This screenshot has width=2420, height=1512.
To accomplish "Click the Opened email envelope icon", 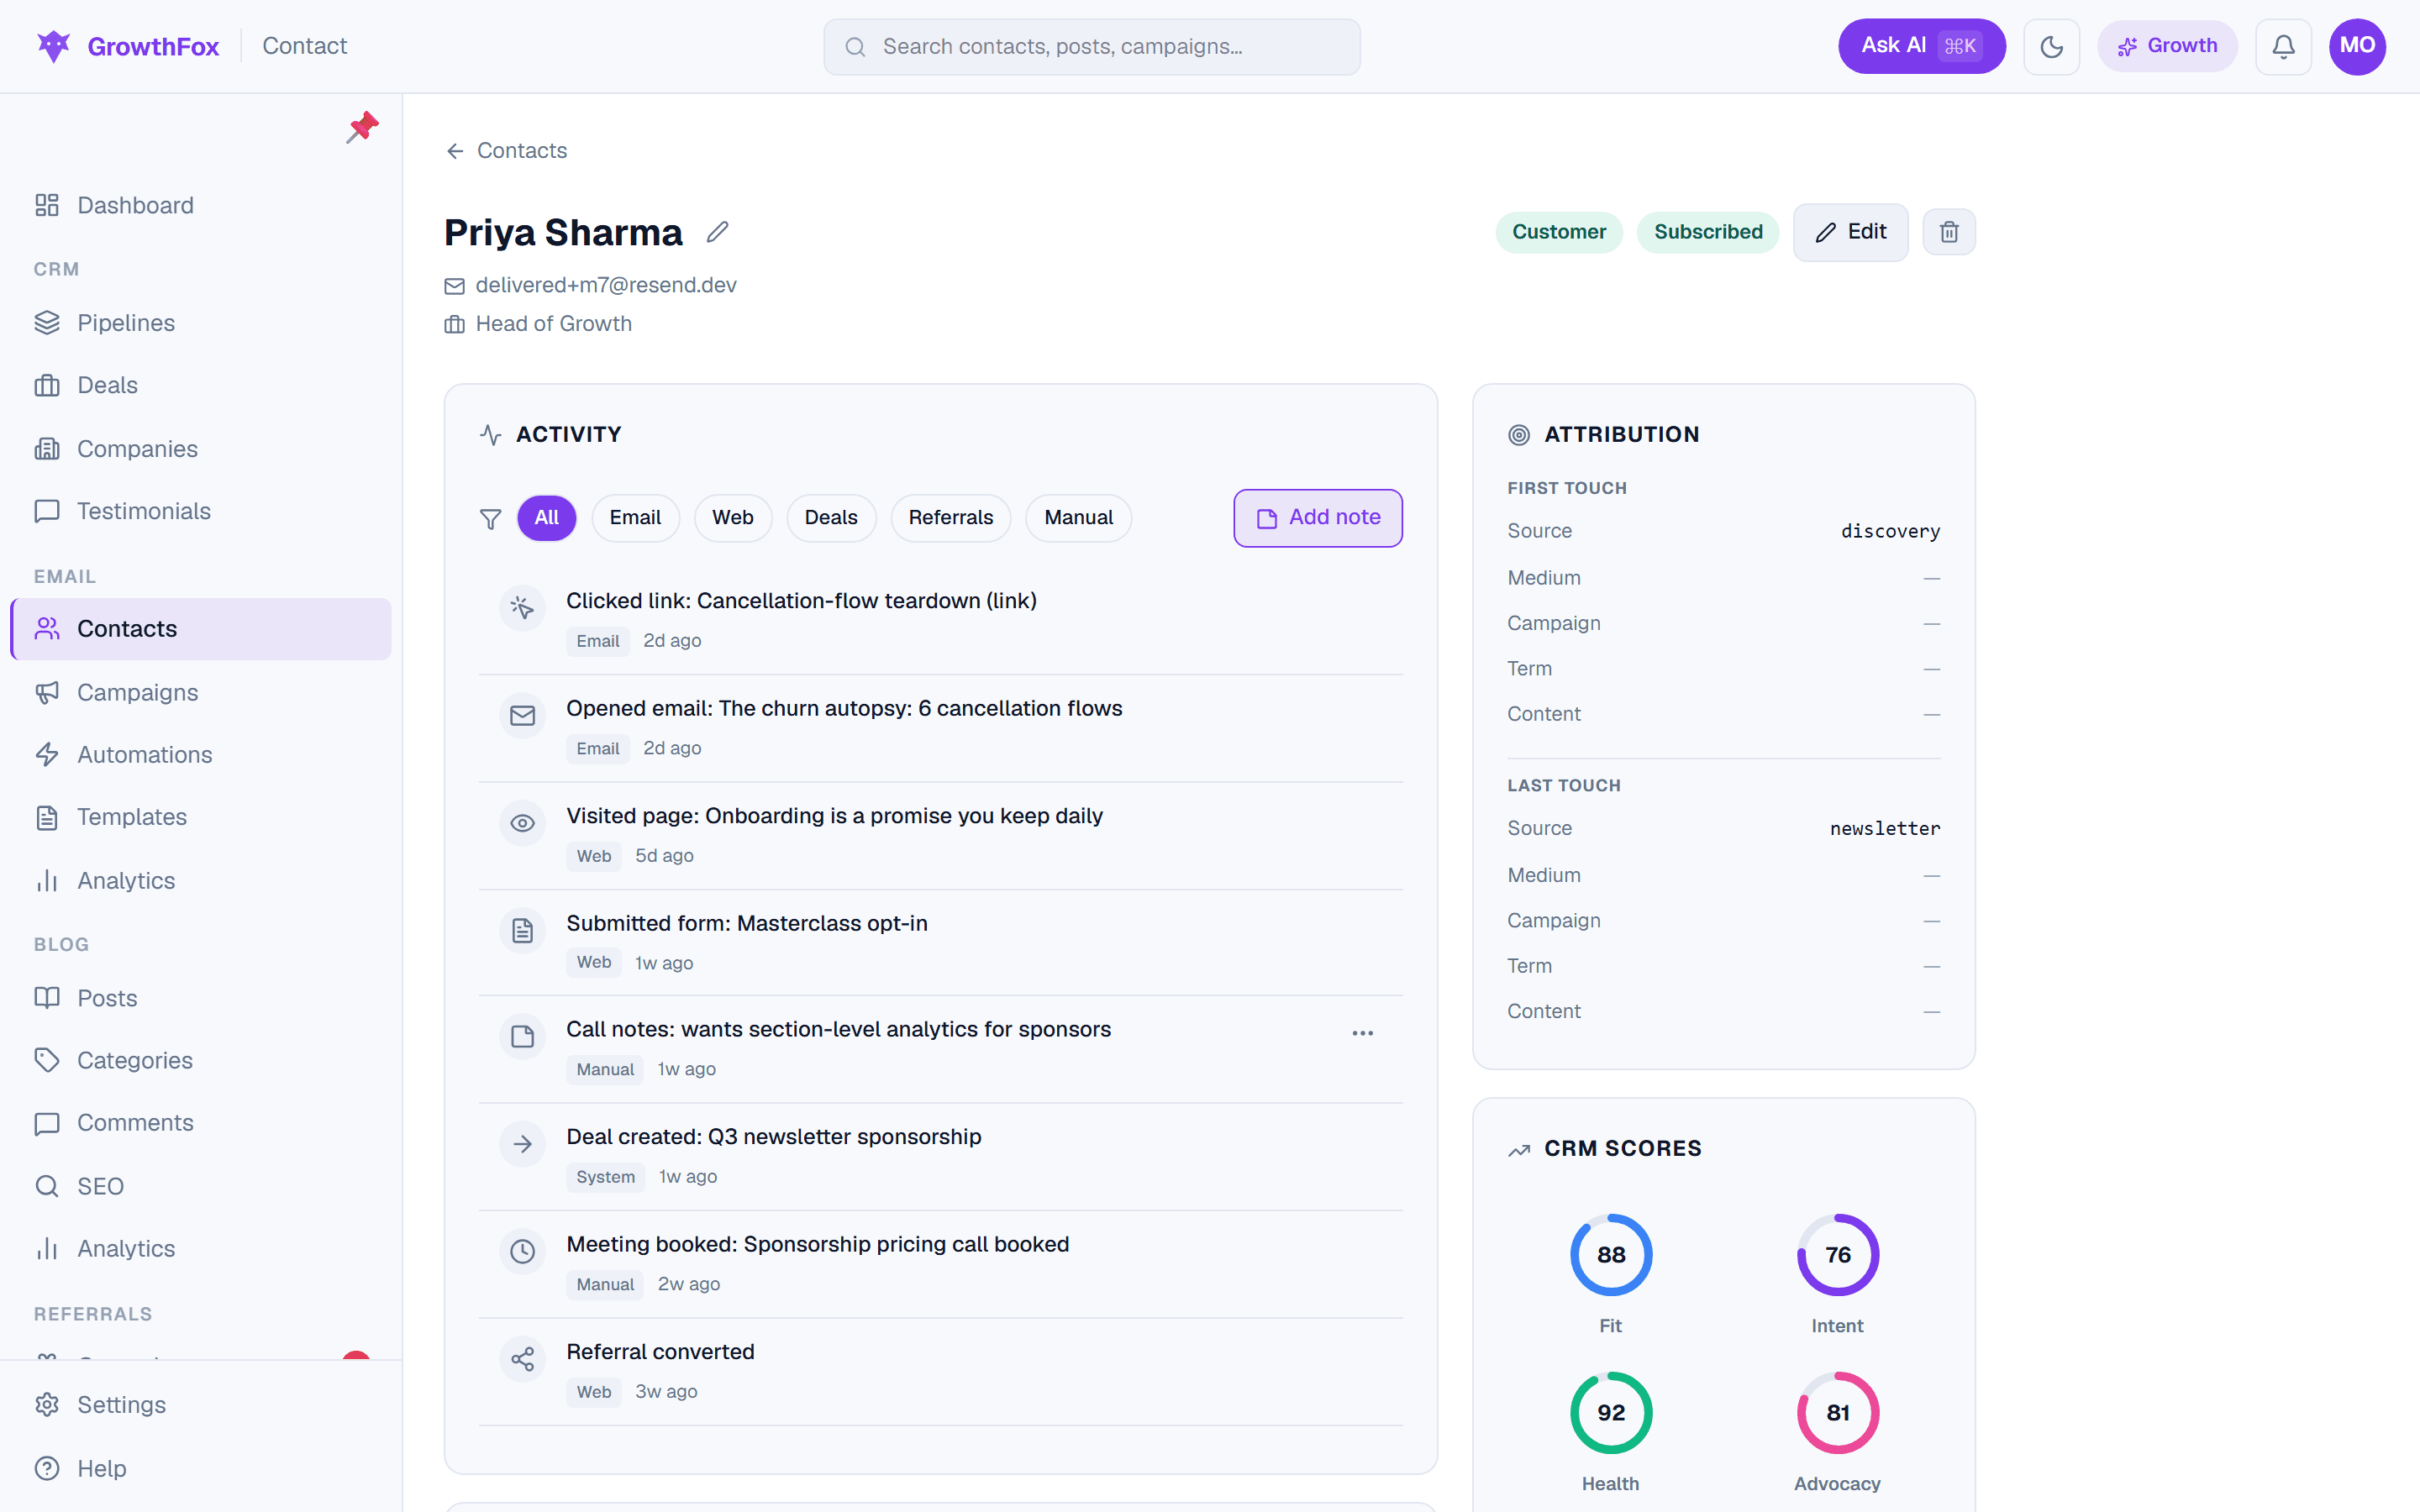I will click(x=522, y=716).
